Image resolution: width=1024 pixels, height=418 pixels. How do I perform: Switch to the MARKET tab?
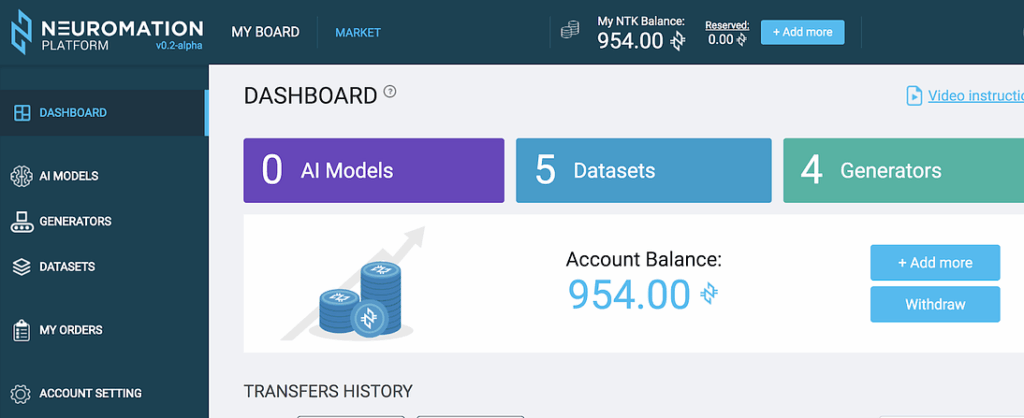coord(358,33)
